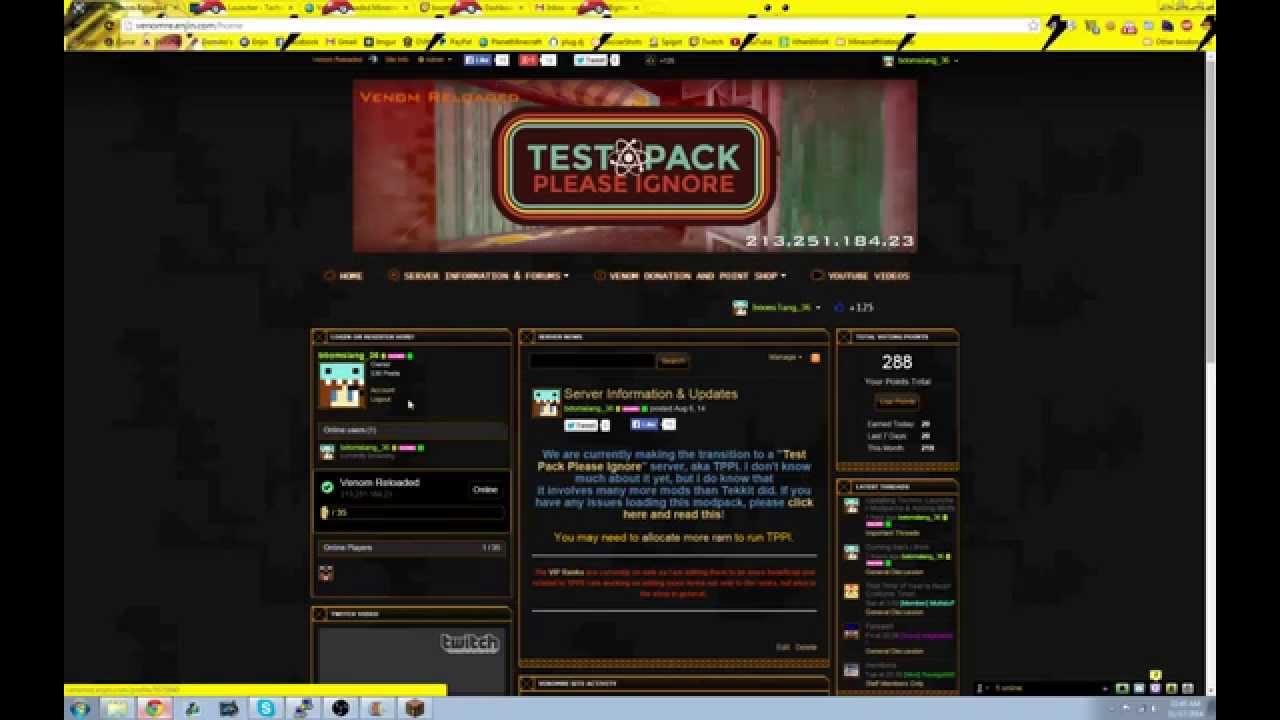The width and height of the screenshot is (1280, 720).
Task: Click the Twitch logo in the video panel
Action: point(469,643)
